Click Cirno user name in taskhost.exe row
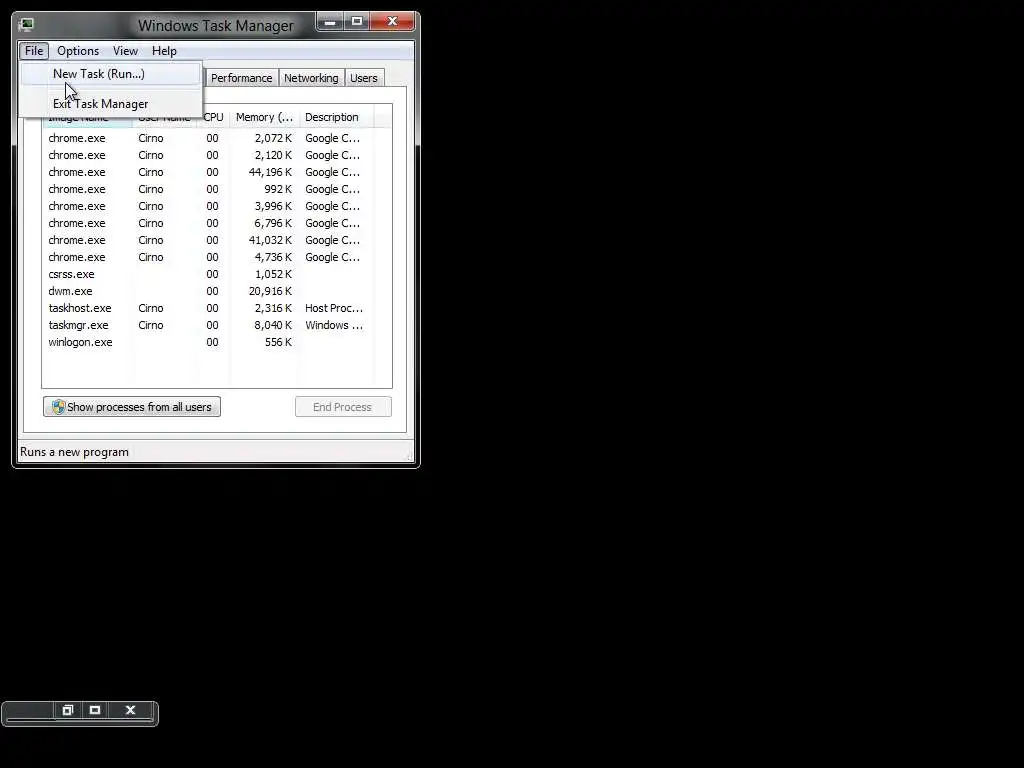 (x=151, y=308)
